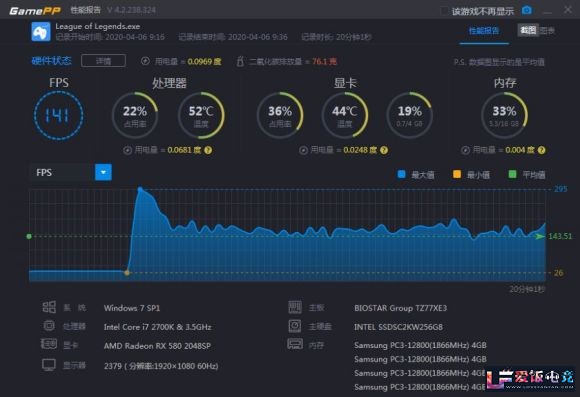Image resolution: width=580 pixels, height=397 pixels.
Task: Click the CPU 22% usage gauge
Action: pyautogui.click(x=135, y=115)
